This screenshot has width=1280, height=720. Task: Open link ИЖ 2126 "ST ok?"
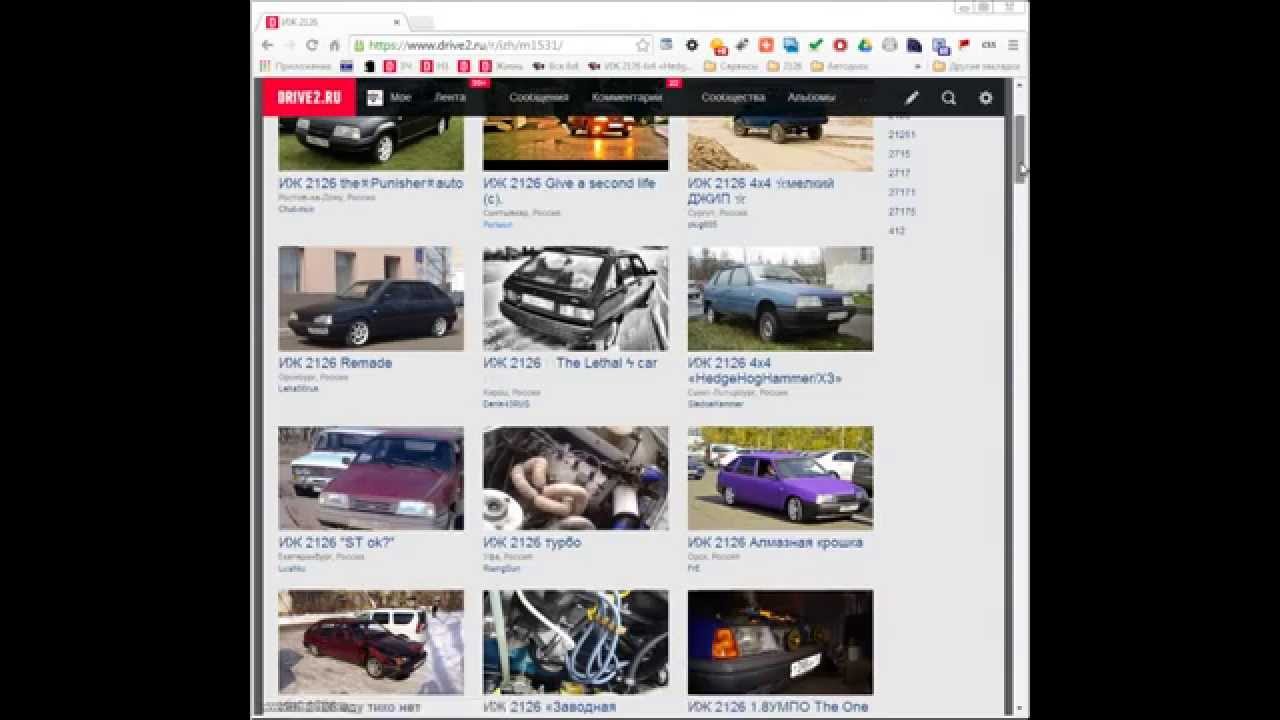pyautogui.click(x=336, y=543)
